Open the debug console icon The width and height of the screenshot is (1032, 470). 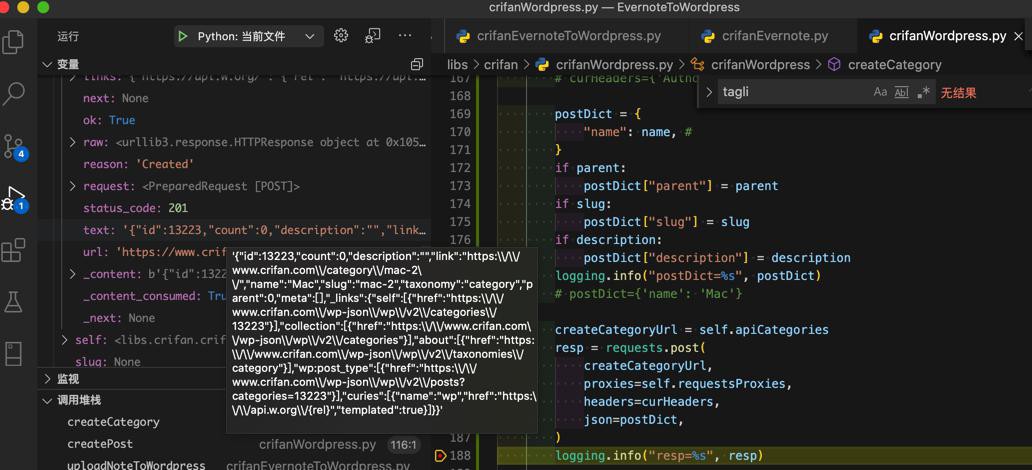tap(373, 36)
